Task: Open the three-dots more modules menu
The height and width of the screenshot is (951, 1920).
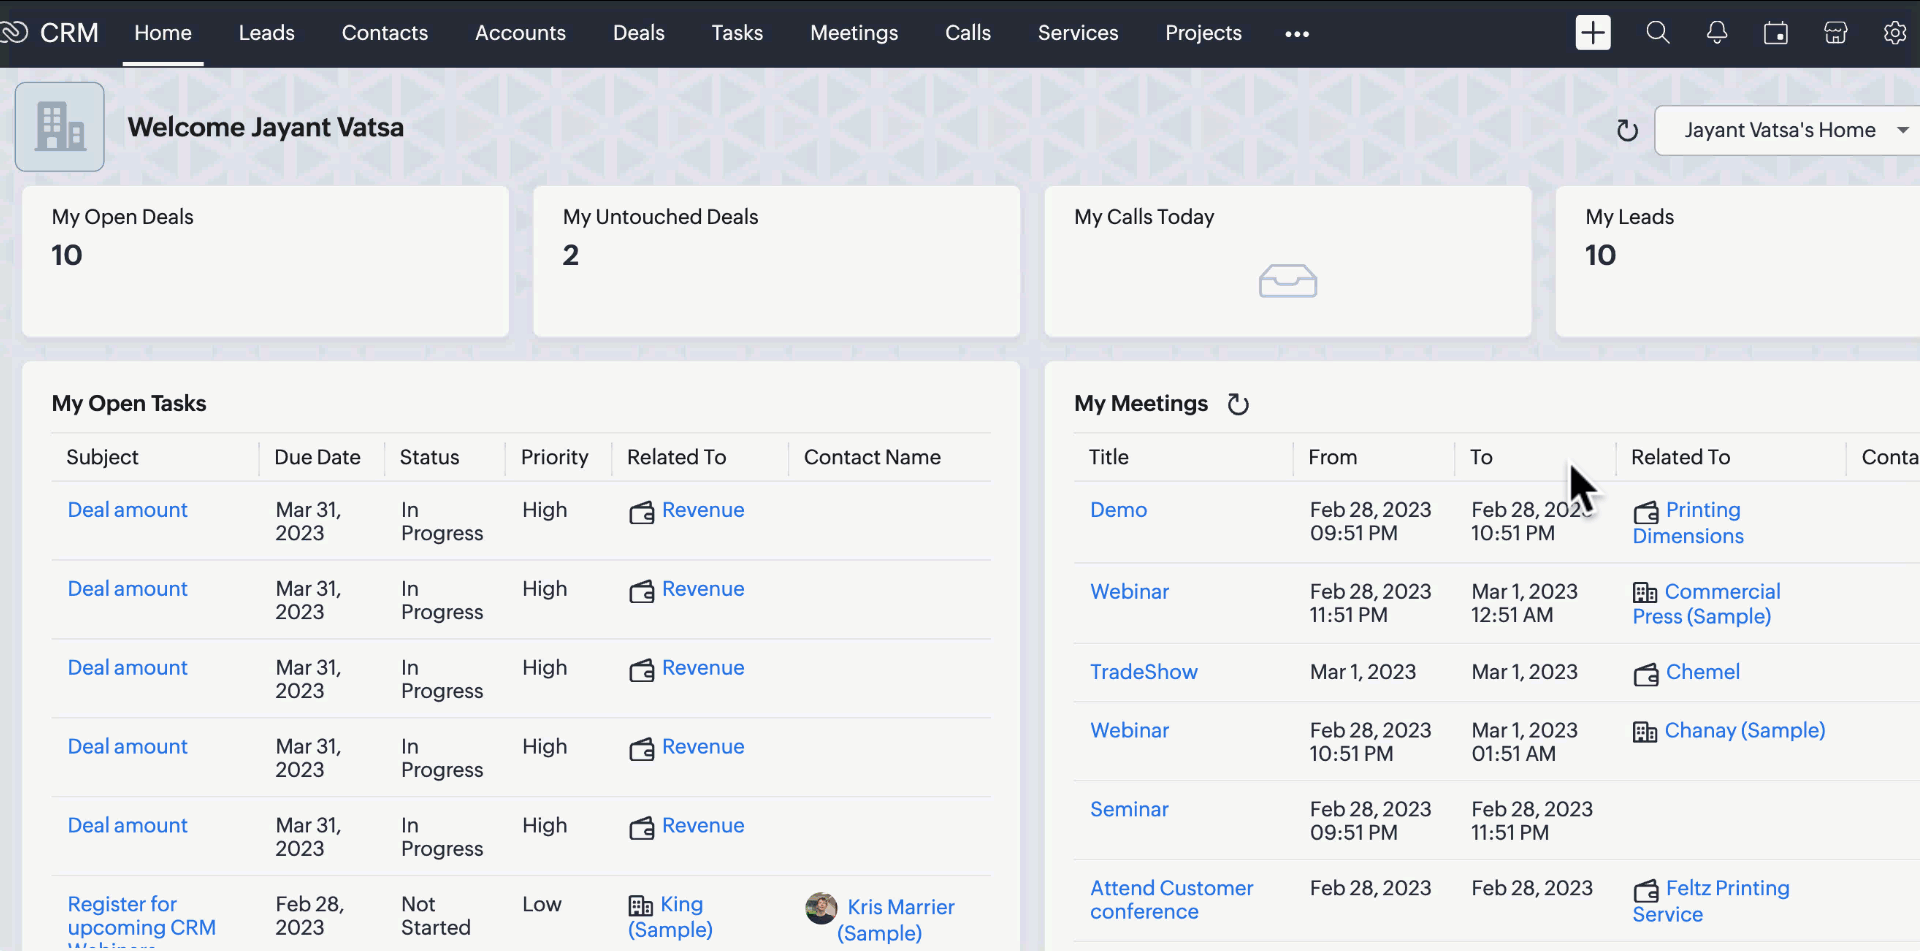Action: click(x=1296, y=34)
